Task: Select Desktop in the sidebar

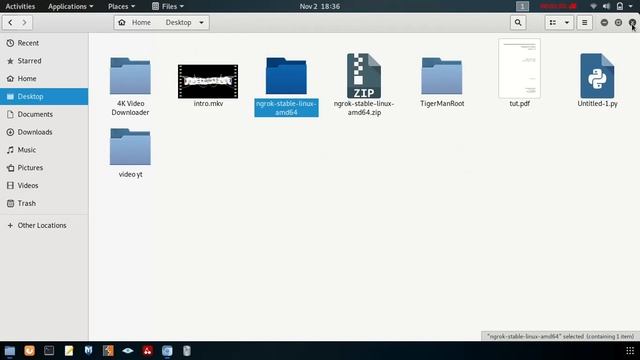Action: pyautogui.click(x=44, y=96)
